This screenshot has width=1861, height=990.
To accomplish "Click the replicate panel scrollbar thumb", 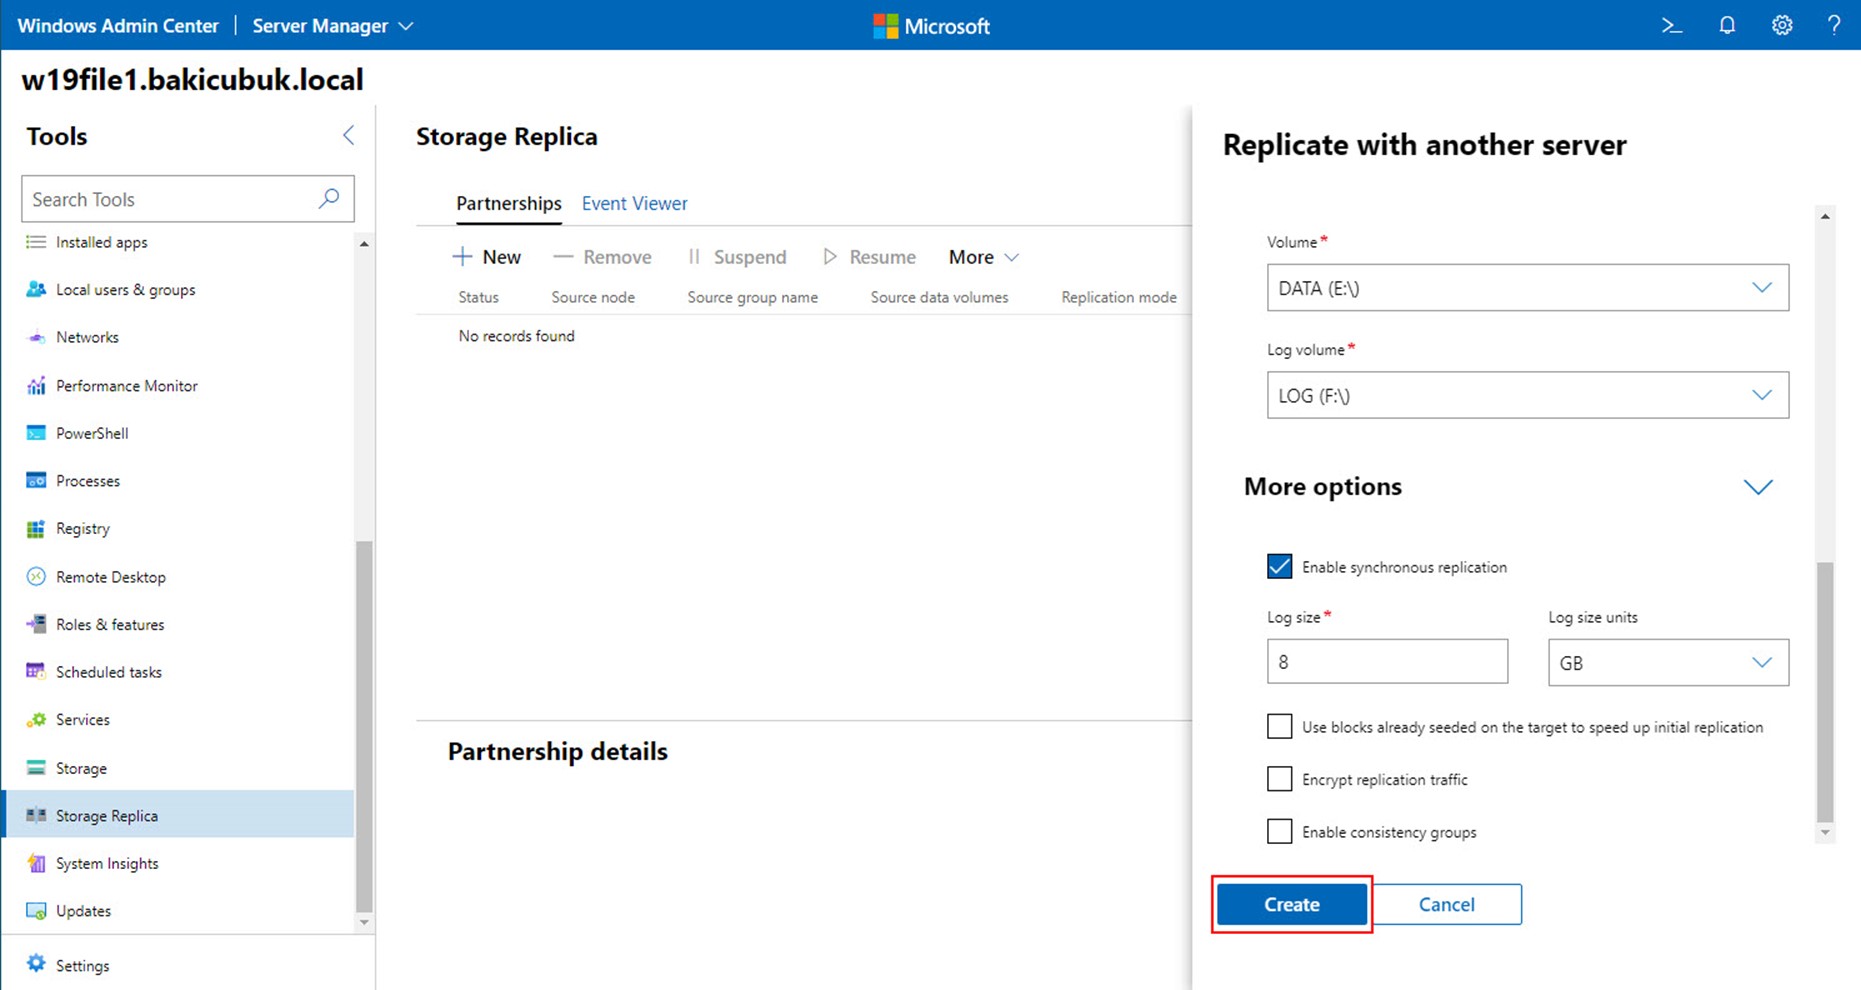I will click(1825, 692).
